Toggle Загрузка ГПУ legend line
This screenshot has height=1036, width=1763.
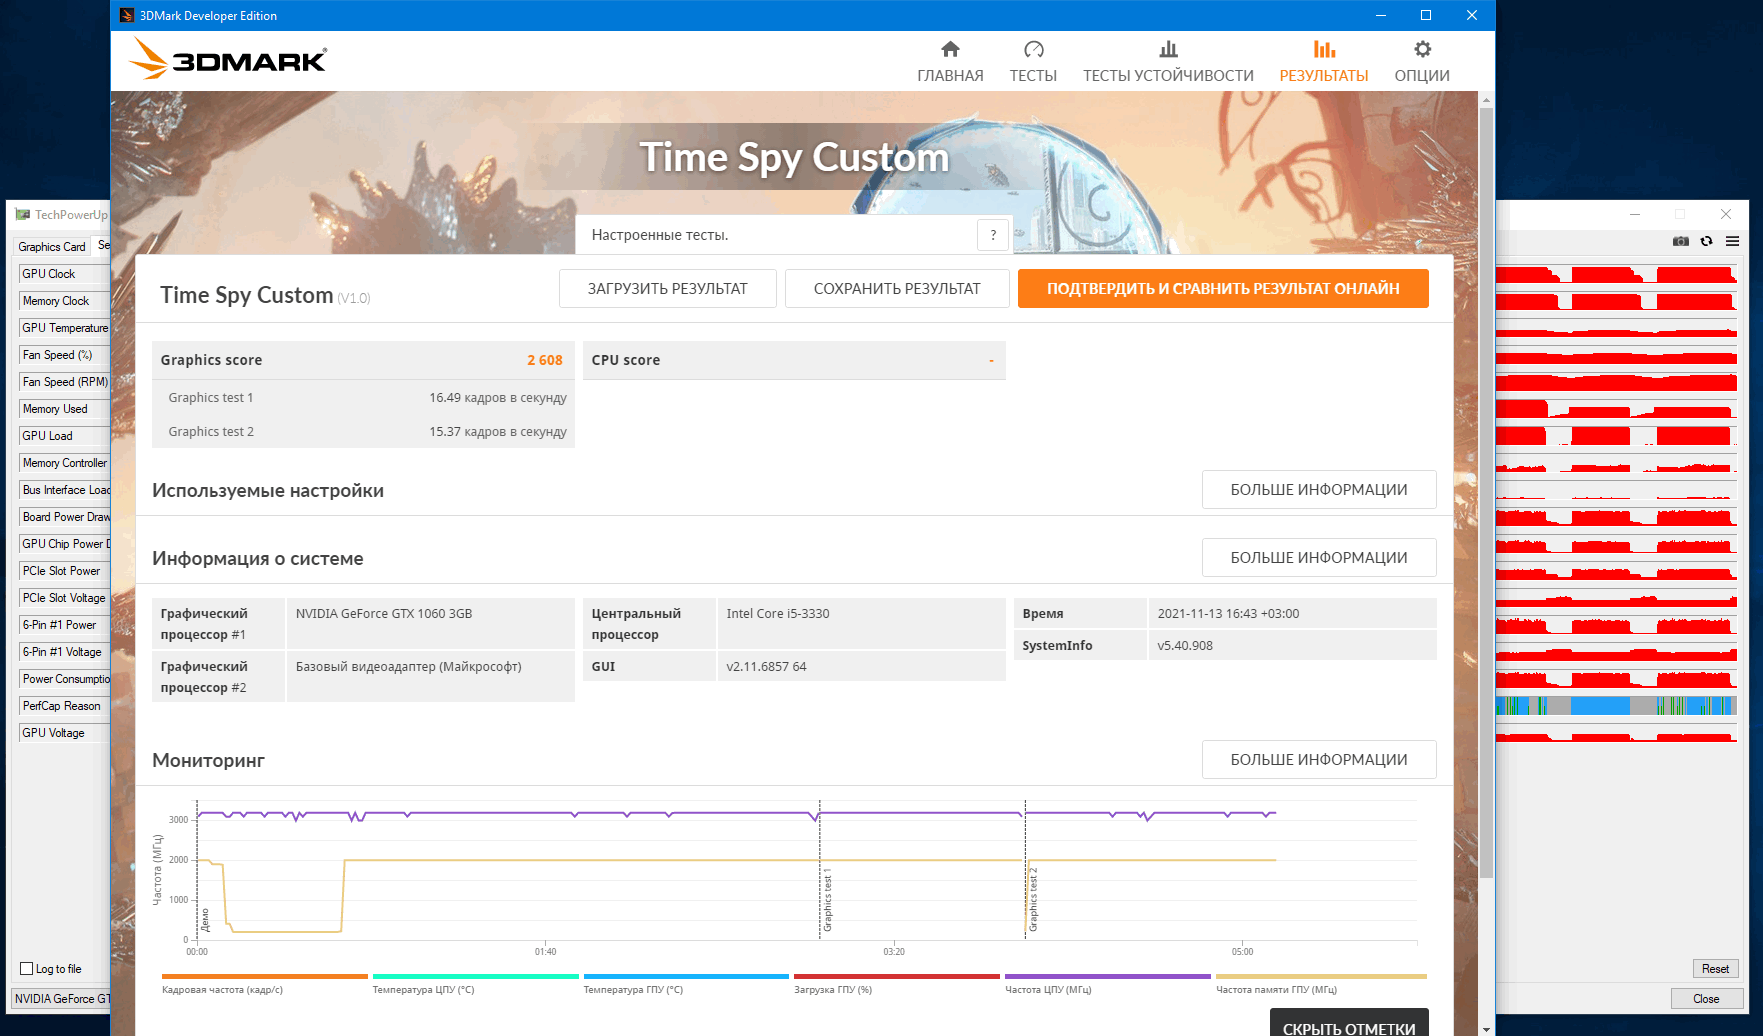(x=897, y=984)
